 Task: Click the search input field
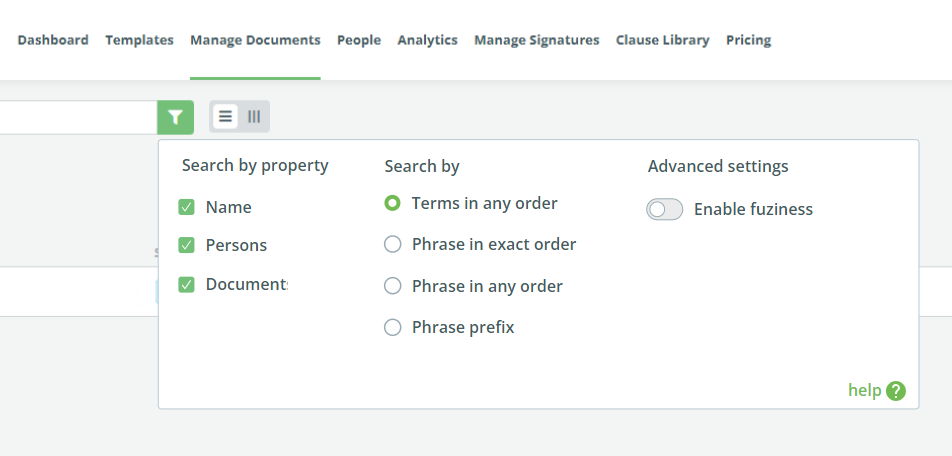click(78, 117)
